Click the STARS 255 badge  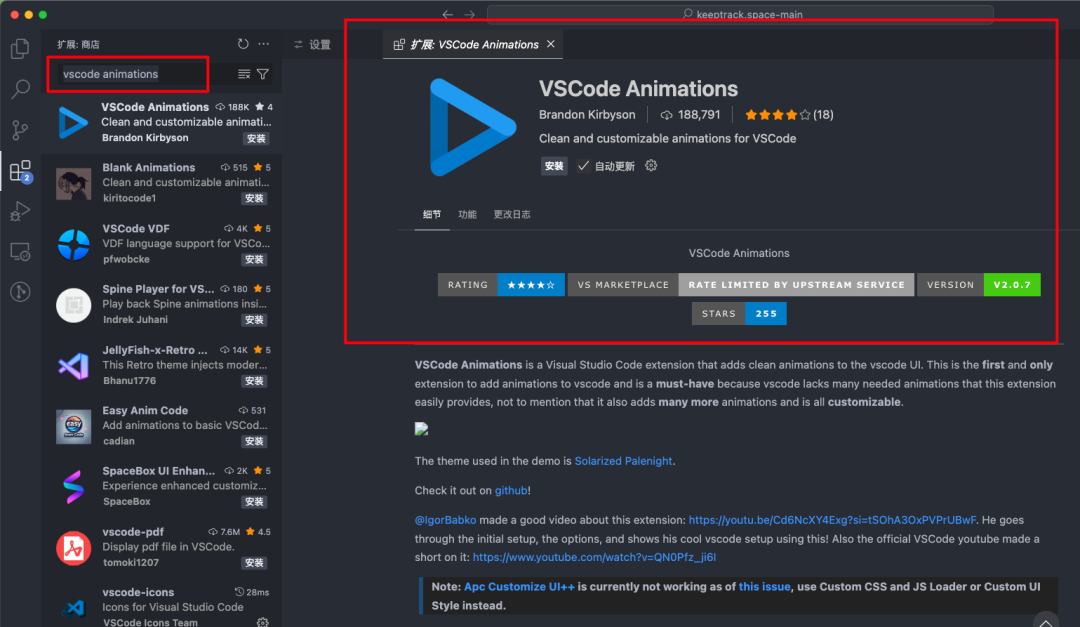pos(739,314)
